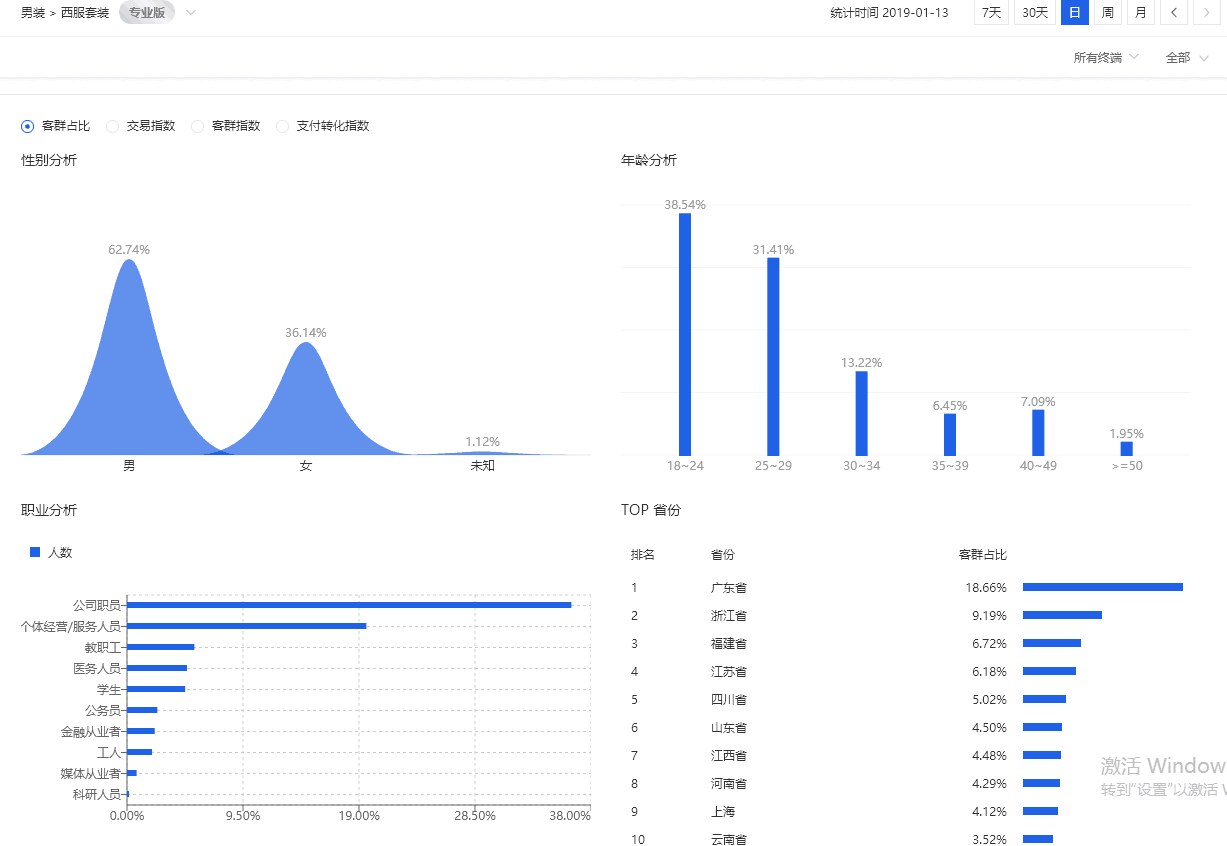Switch to the 30天 time range

[1034, 13]
